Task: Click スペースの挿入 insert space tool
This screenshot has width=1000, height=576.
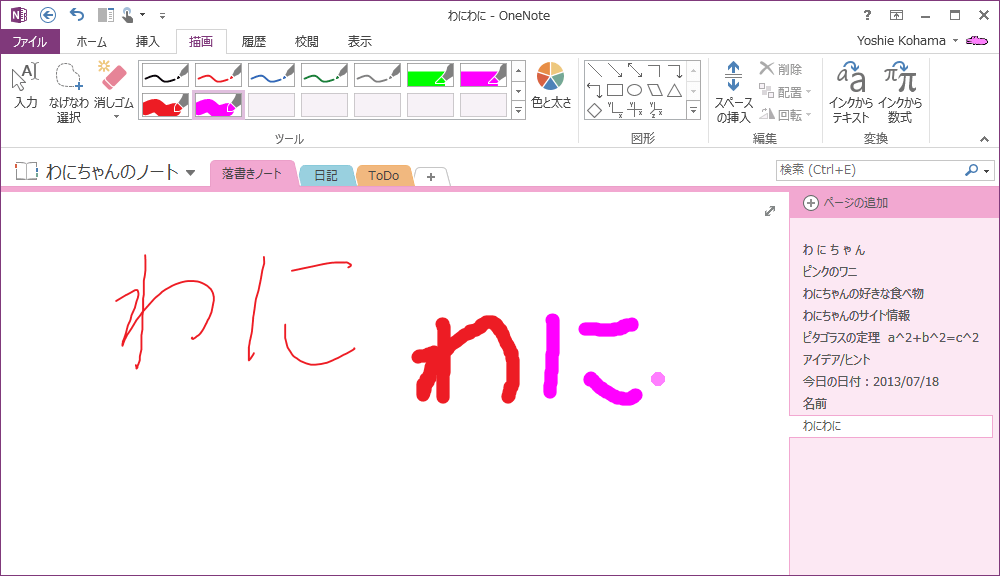Action: point(733,92)
